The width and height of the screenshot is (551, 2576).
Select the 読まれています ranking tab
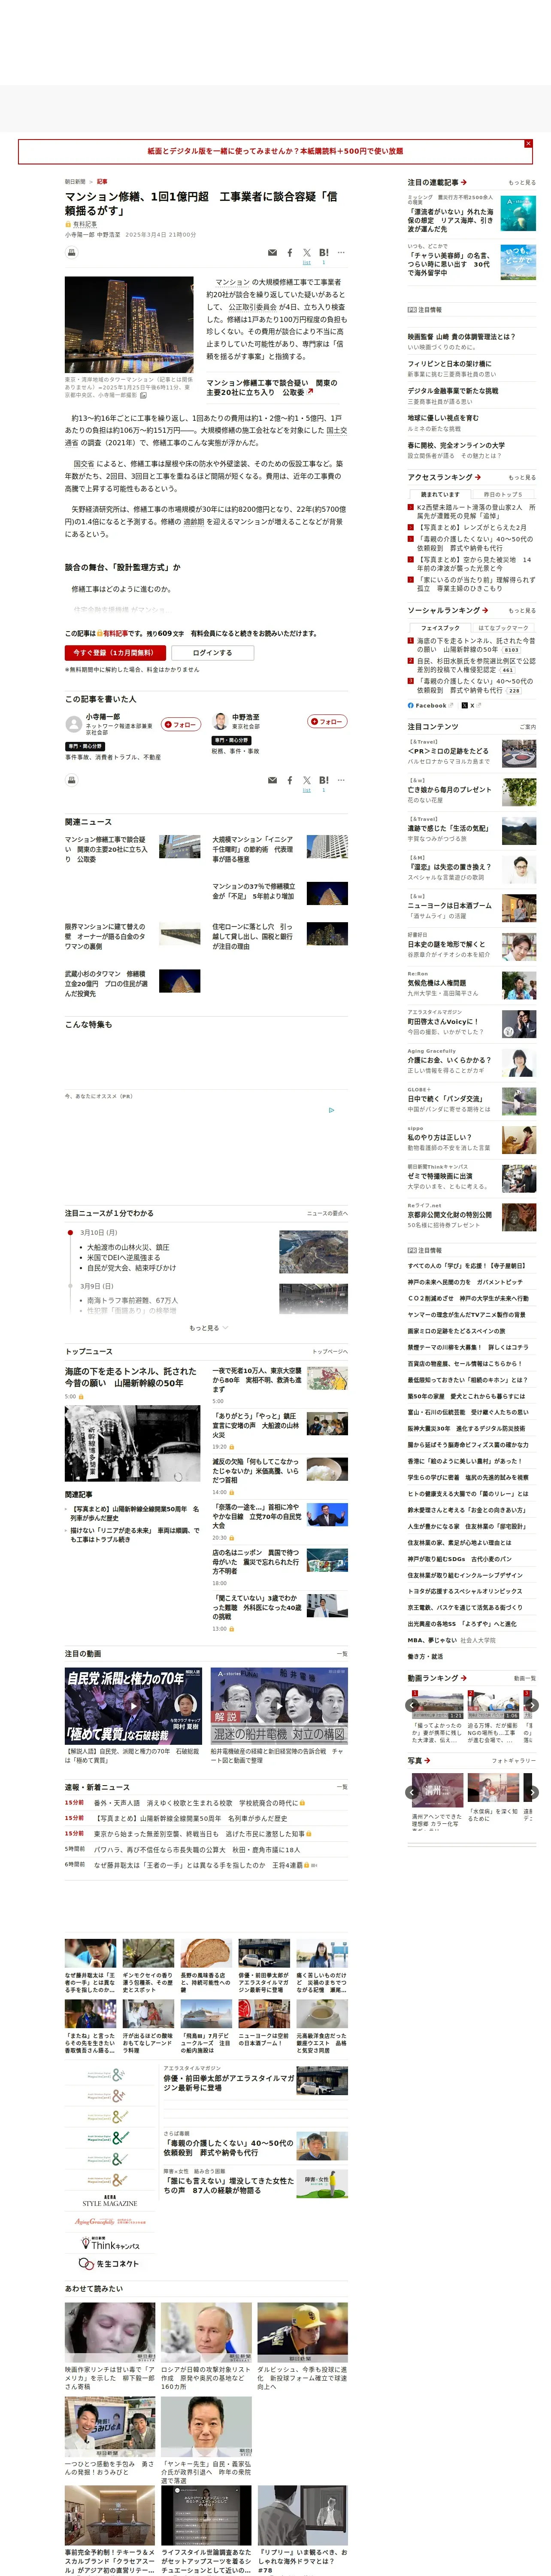click(x=440, y=494)
